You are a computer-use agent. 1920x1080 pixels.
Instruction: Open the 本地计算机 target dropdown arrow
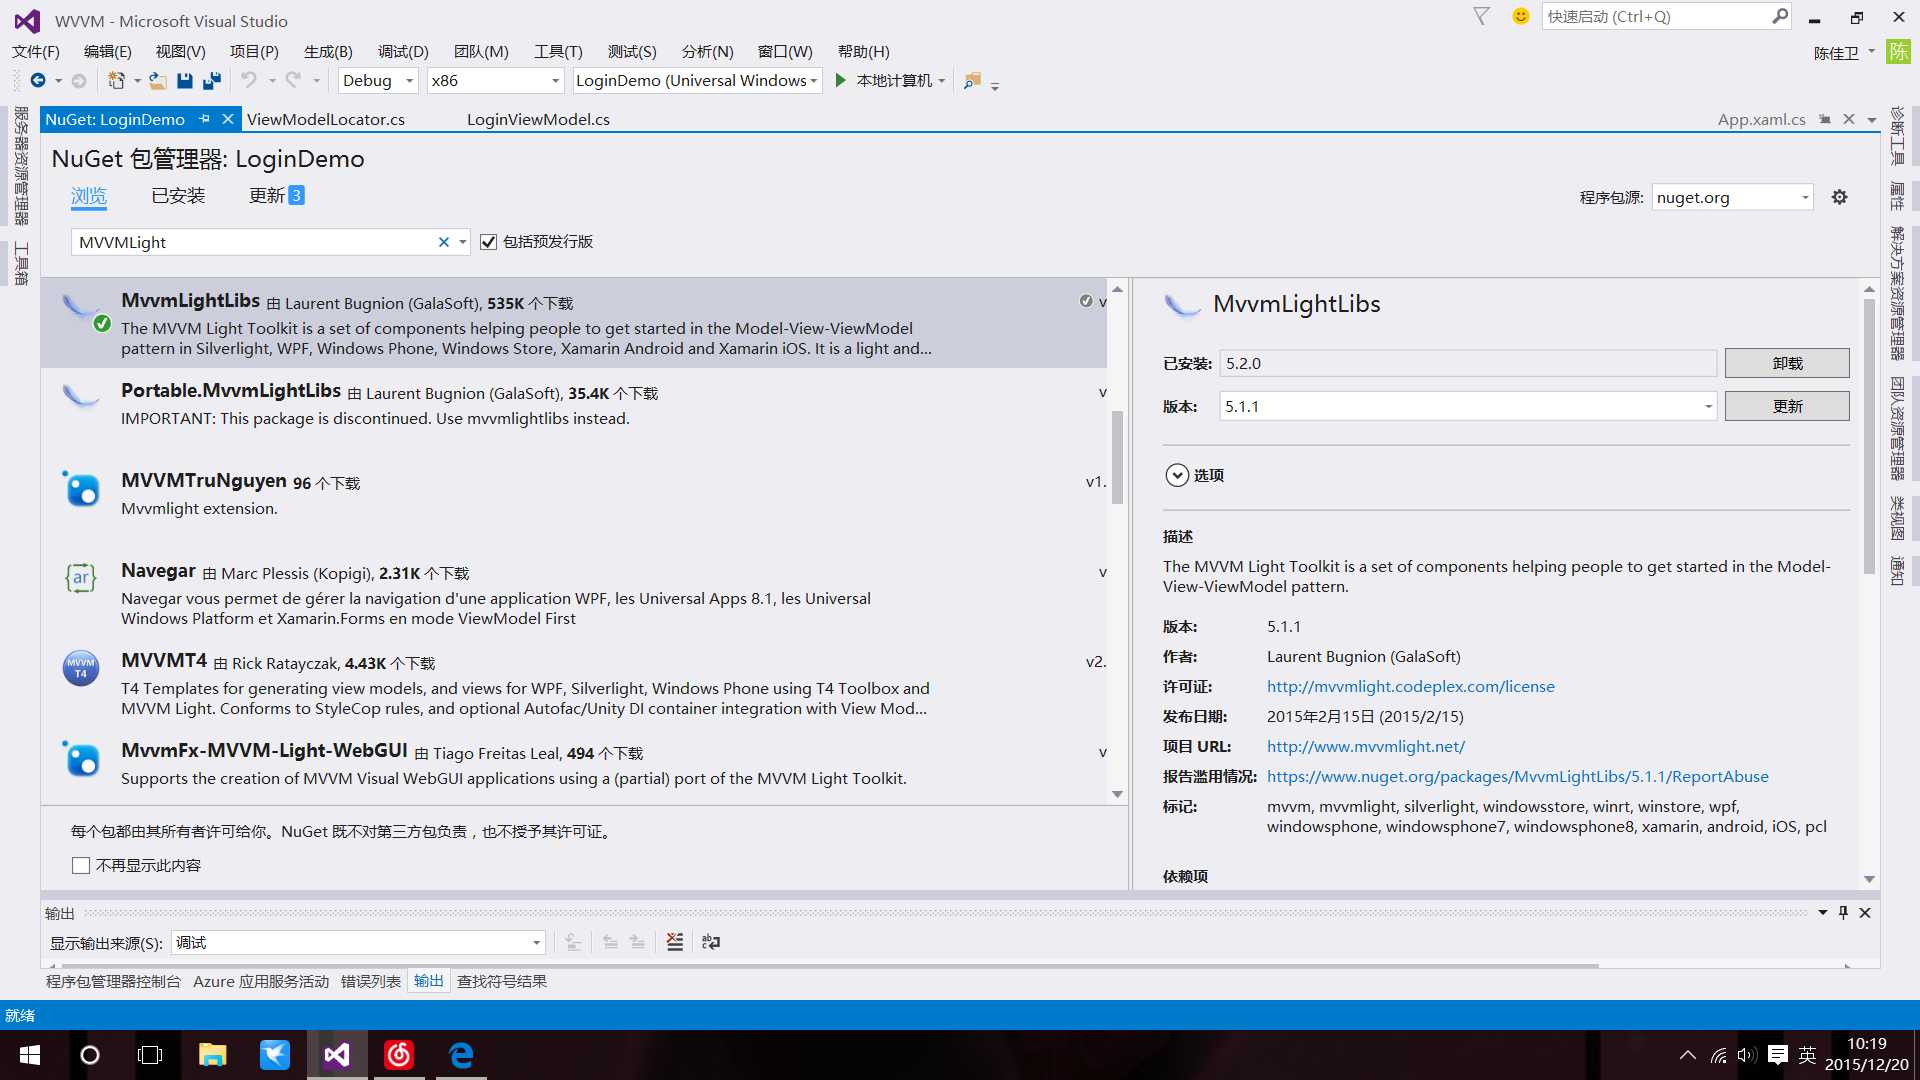(941, 81)
